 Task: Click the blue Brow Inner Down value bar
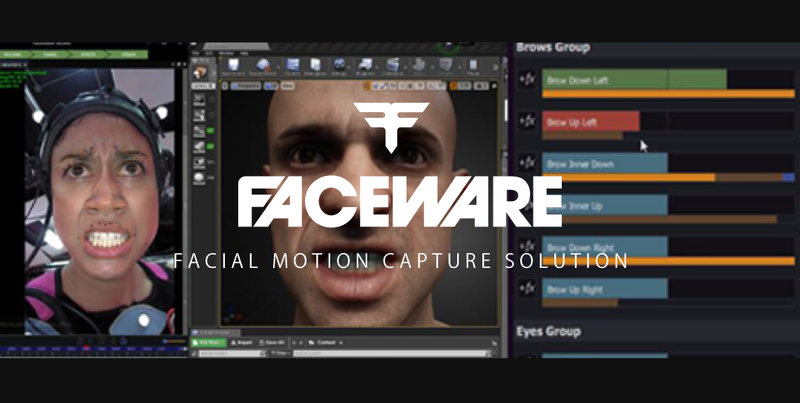(x=605, y=163)
